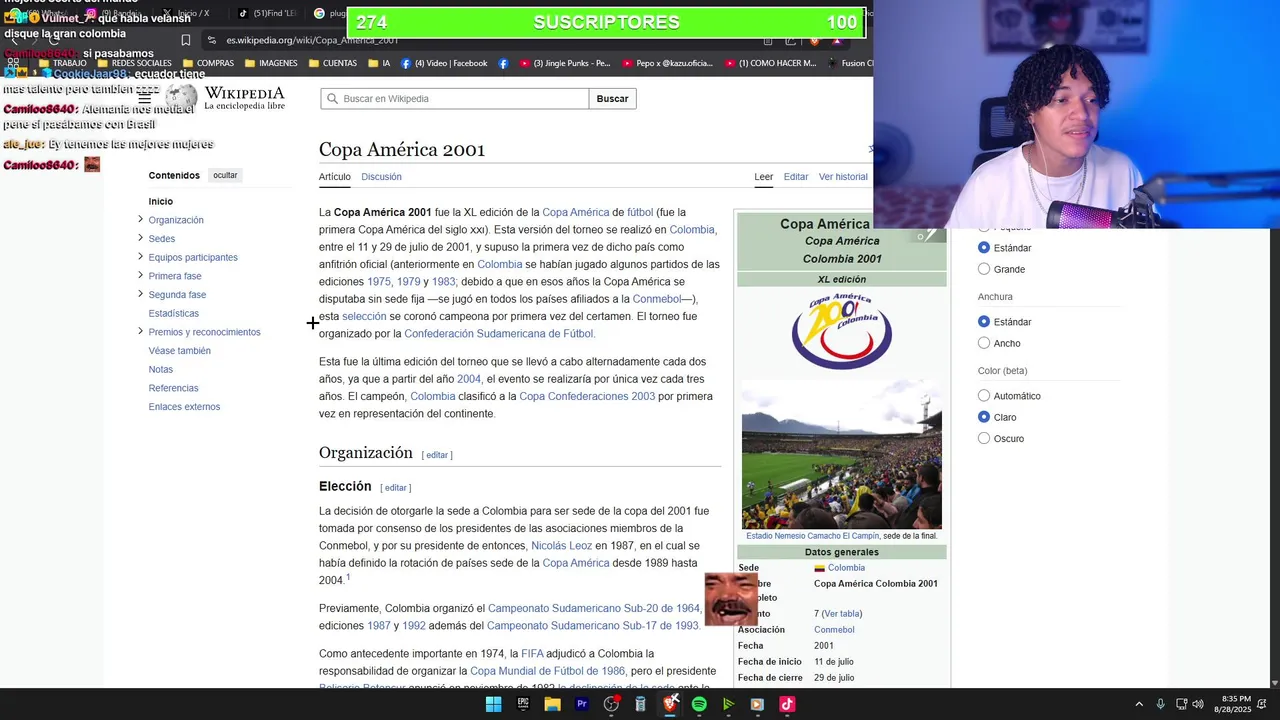Open the Jingle Punks YouTube bookmark

click(x=564, y=63)
